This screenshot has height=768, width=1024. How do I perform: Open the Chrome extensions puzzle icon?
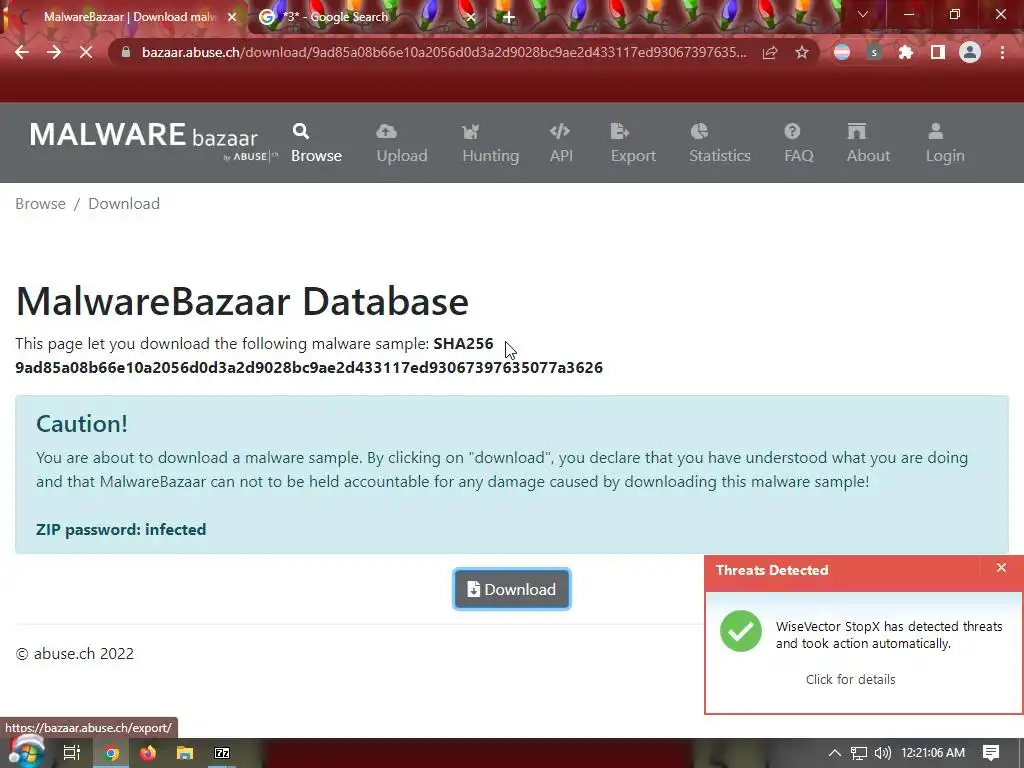click(x=905, y=52)
